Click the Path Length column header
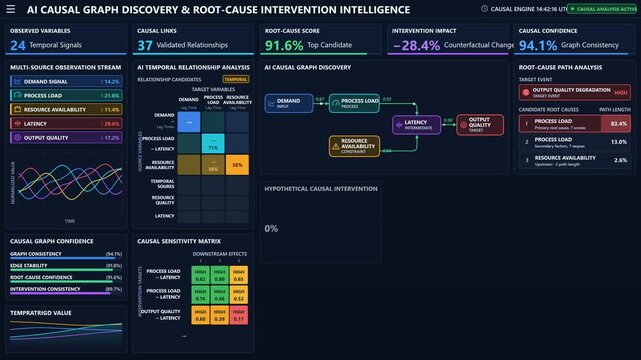Viewport: 641px width, 360px height. click(x=614, y=110)
